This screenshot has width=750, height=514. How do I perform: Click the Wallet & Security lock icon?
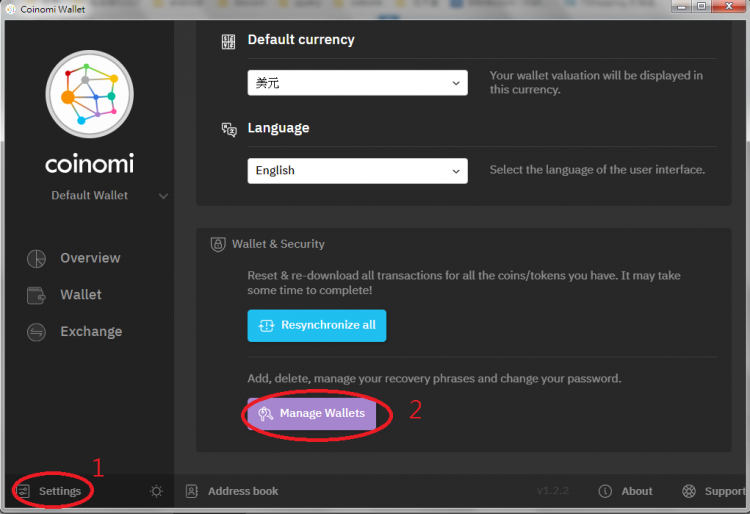pyautogui.click(x=218, y=244)
